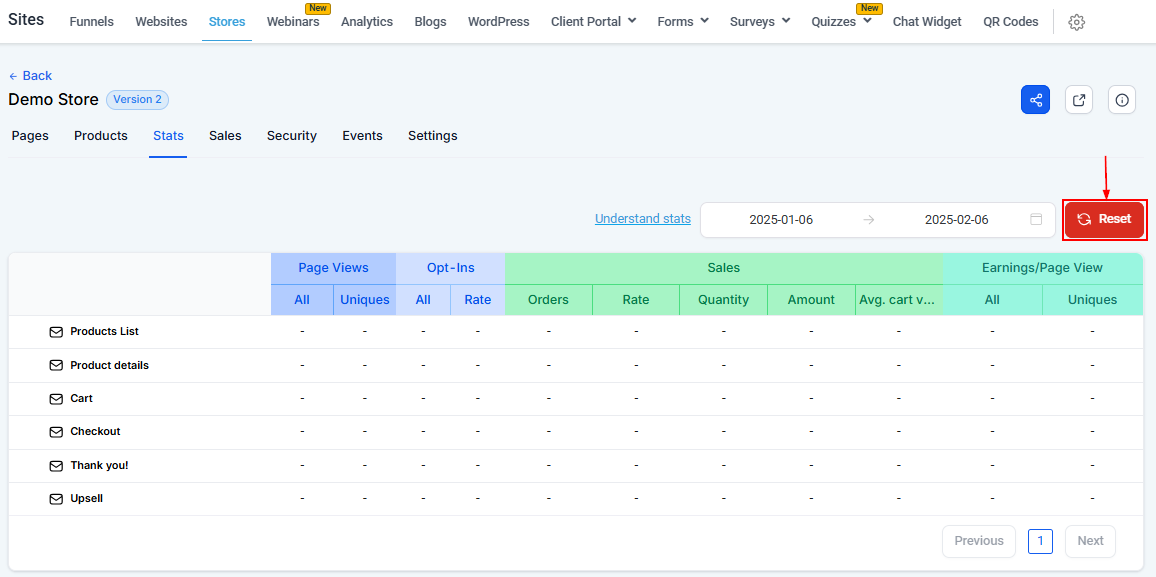Click the Back link
The width and height of the screenshot is (1156, 577).
(30, 76)
